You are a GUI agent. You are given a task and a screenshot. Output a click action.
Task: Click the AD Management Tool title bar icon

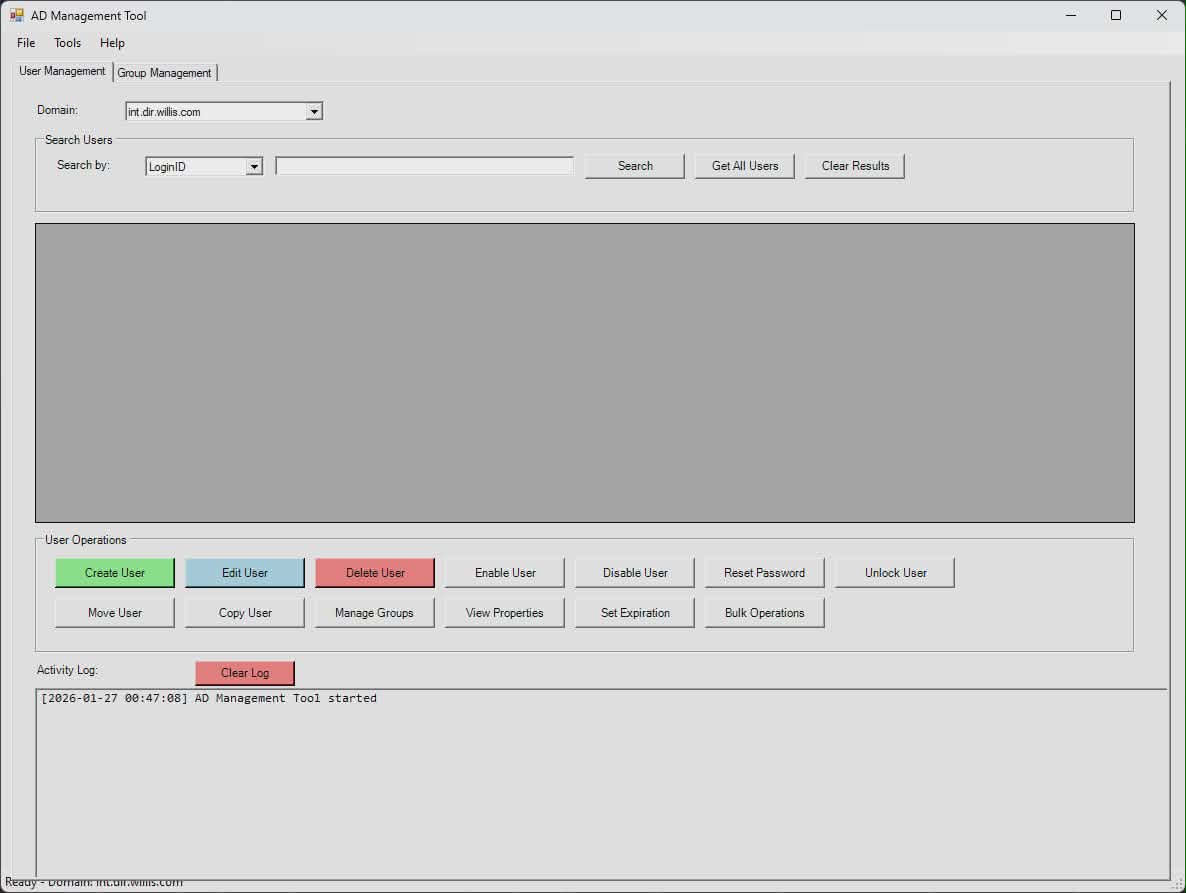pyautogui.click(x=17, y=15)
